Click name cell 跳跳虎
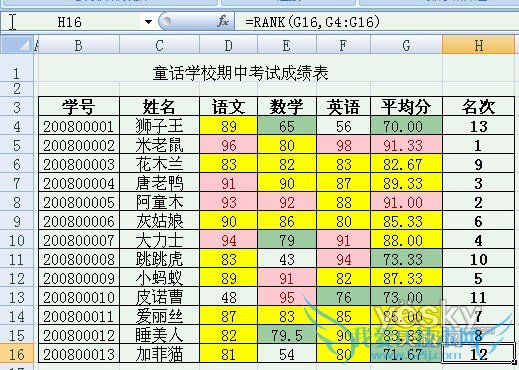The image size is (519, 370). (x=159, y=259)
